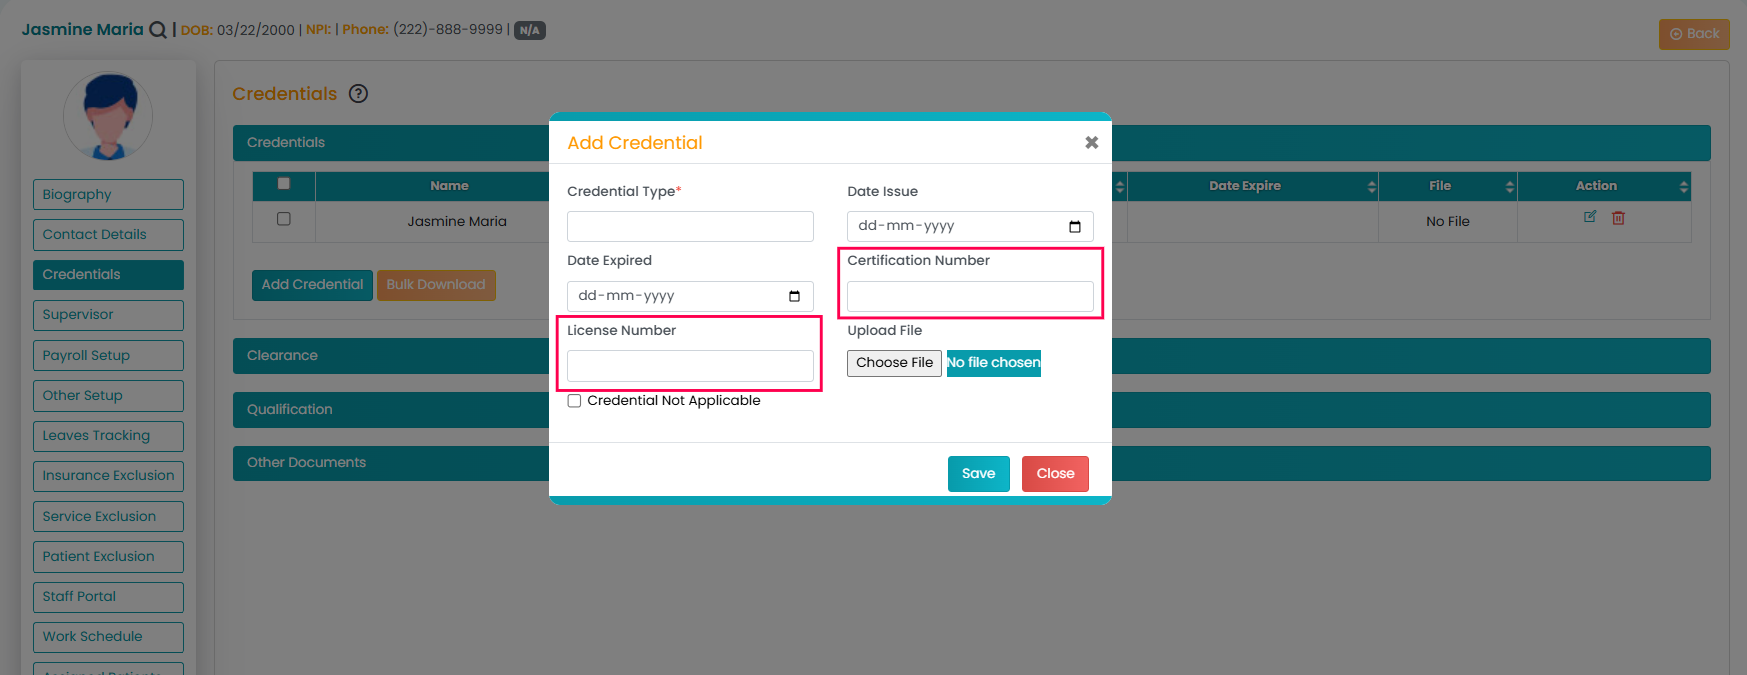
Task: Click the edit icon in Action column
Action: point(1589,217)
